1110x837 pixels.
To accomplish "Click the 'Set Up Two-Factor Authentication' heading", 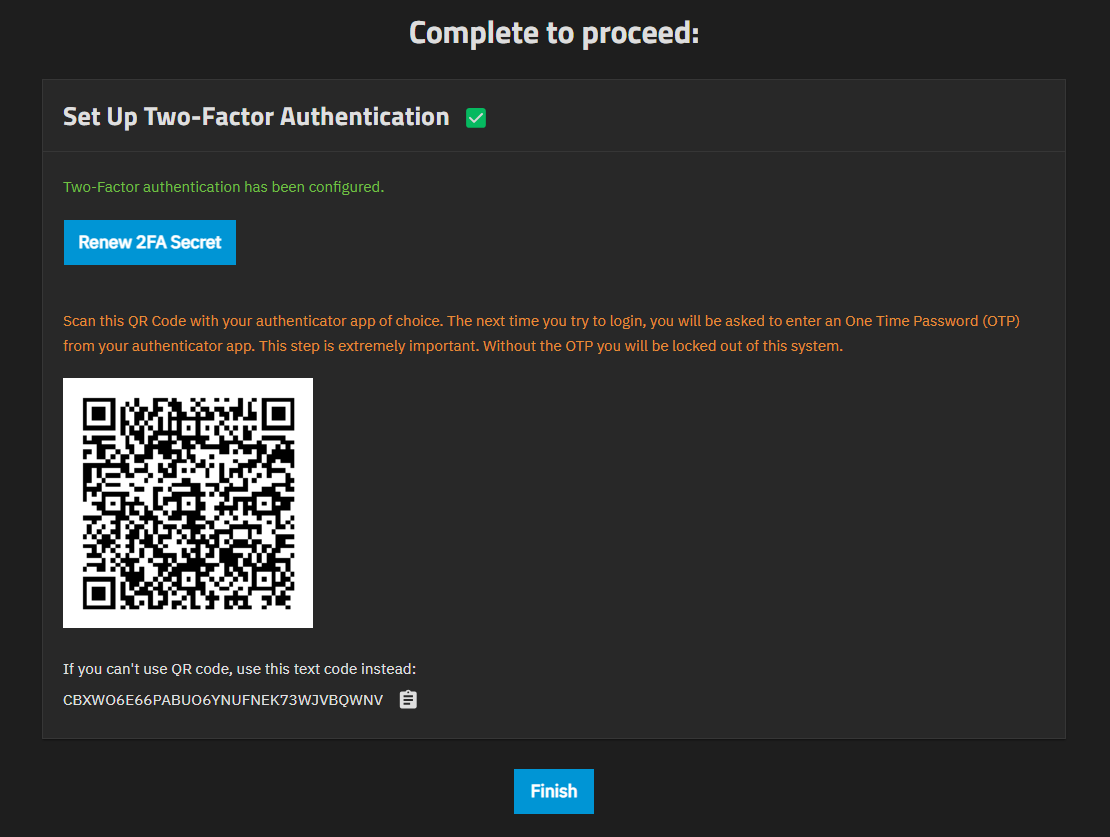I will coord(256,117).
